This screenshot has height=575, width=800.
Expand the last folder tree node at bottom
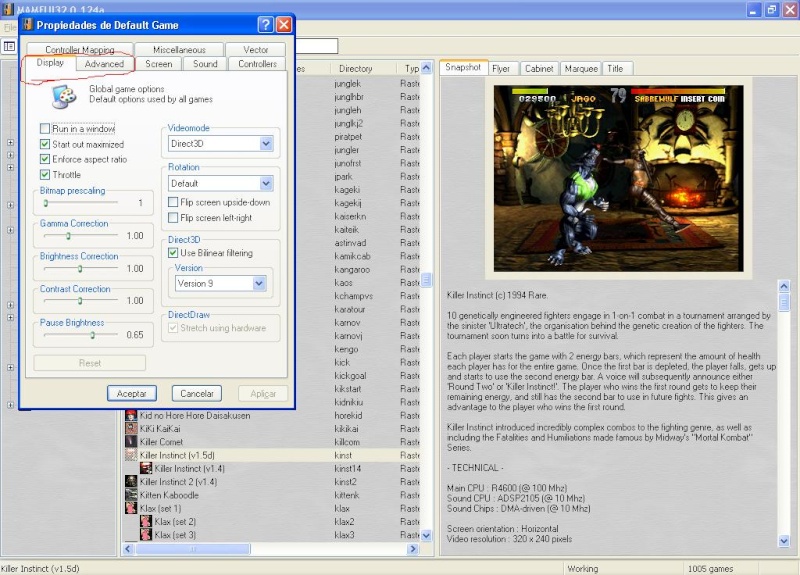click(x=10, y=405)
